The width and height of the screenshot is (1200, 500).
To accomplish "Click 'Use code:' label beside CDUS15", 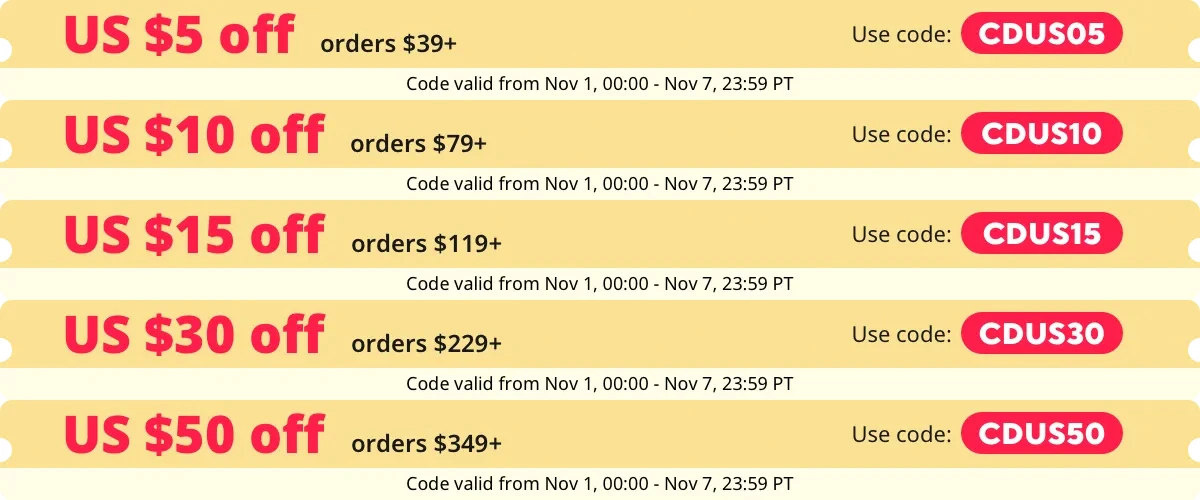I will 901,234.
